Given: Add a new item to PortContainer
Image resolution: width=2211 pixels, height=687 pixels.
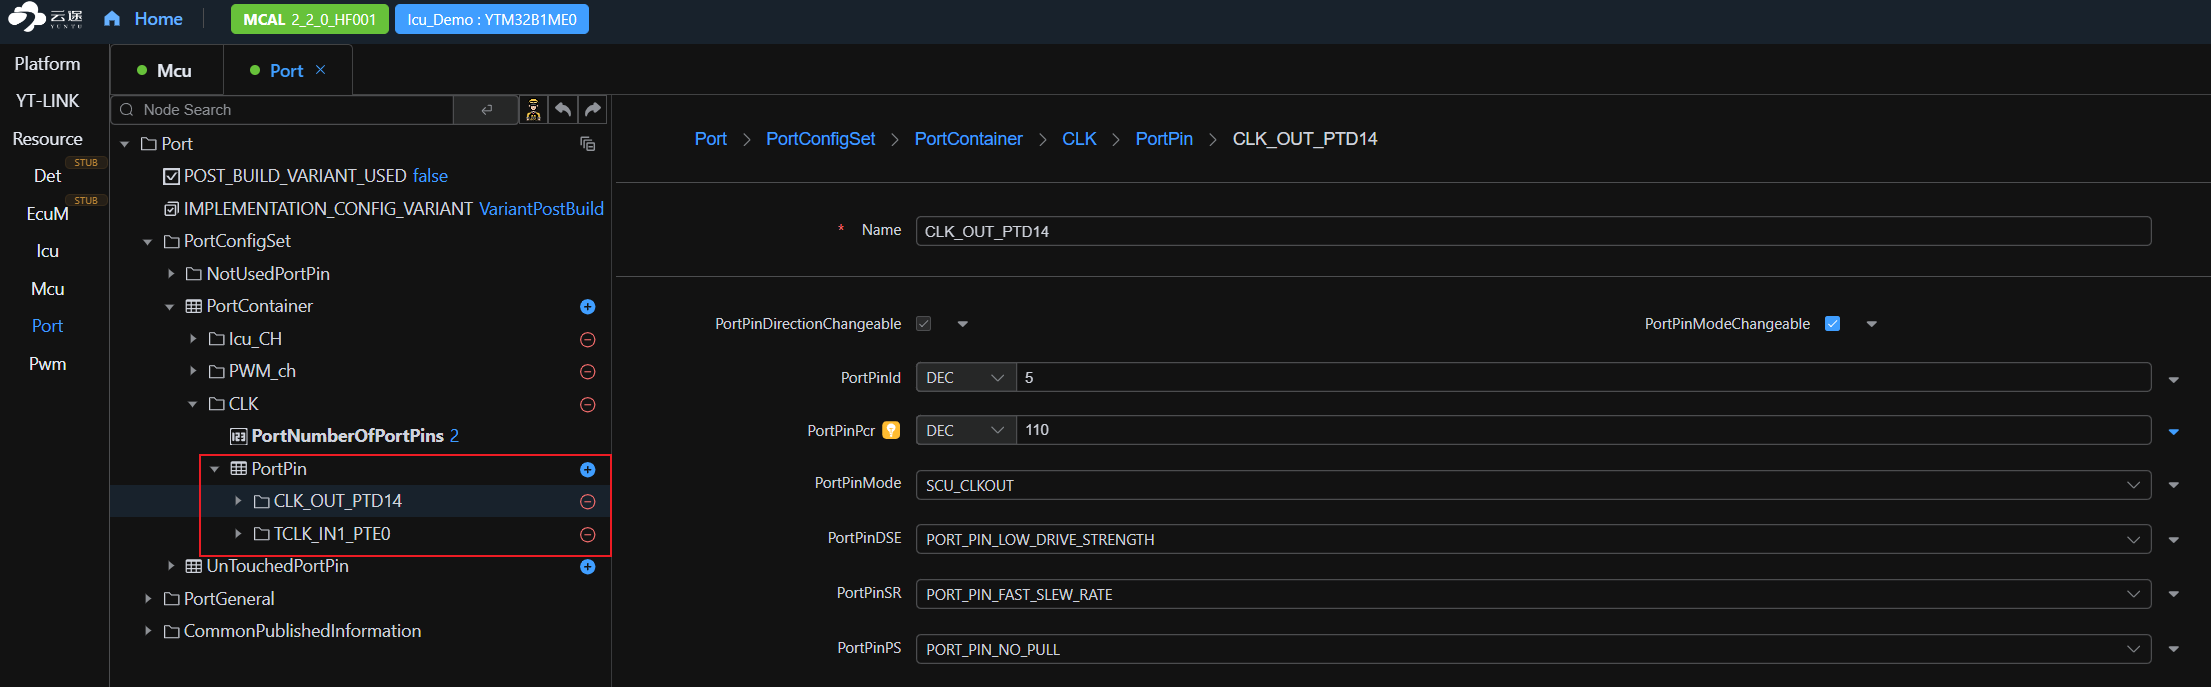Looking at the screenshot, I should (588, 307).
